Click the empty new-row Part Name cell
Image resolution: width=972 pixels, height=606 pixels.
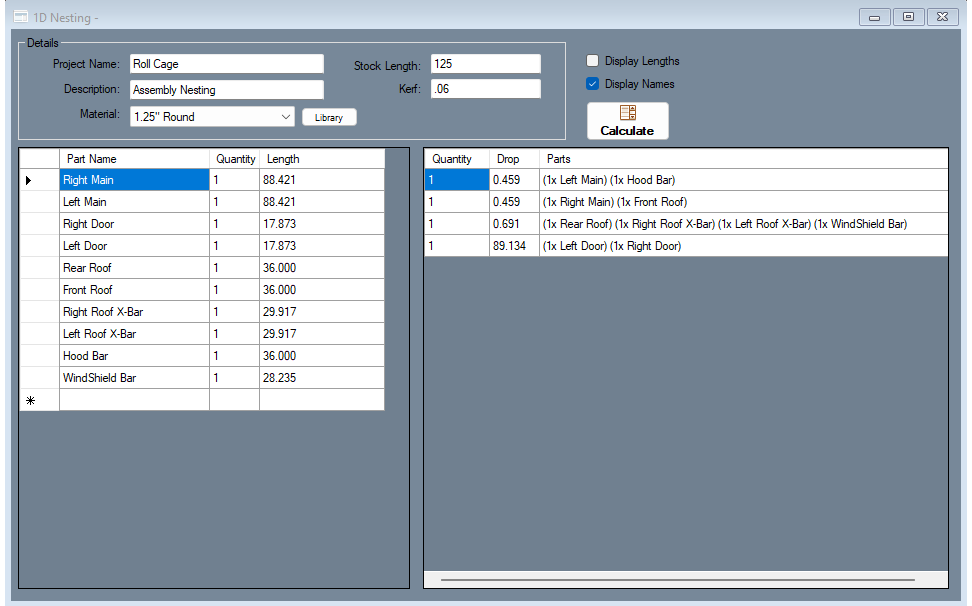[x=135, y=400]
